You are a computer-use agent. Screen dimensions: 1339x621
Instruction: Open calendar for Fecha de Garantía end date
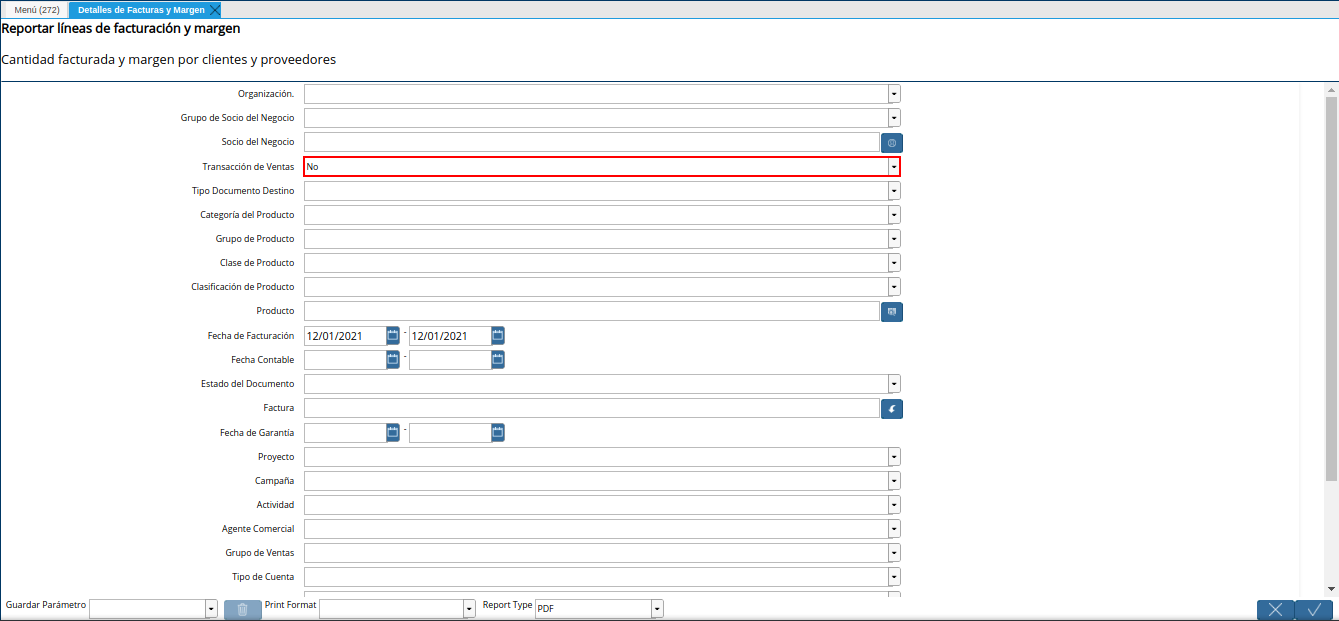(498, 432)
